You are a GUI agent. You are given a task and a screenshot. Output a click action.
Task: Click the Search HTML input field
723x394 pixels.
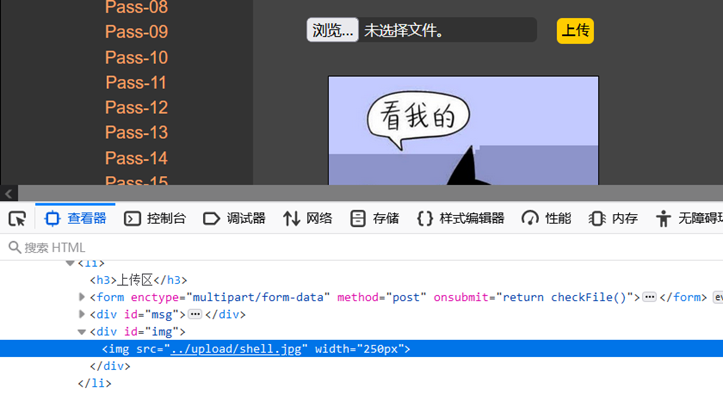pyautogui.click(x=362, y=247)
